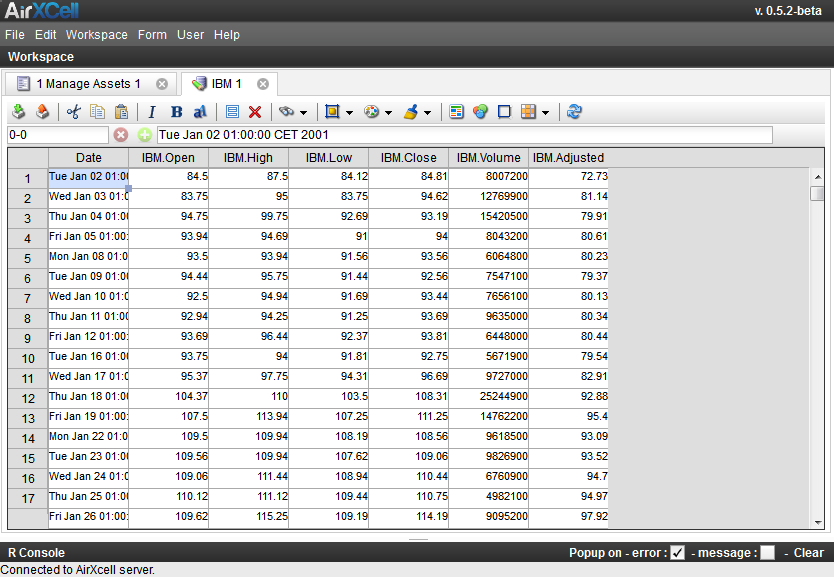
Task: Click the empty square outline icon
Action: point(504,112)
